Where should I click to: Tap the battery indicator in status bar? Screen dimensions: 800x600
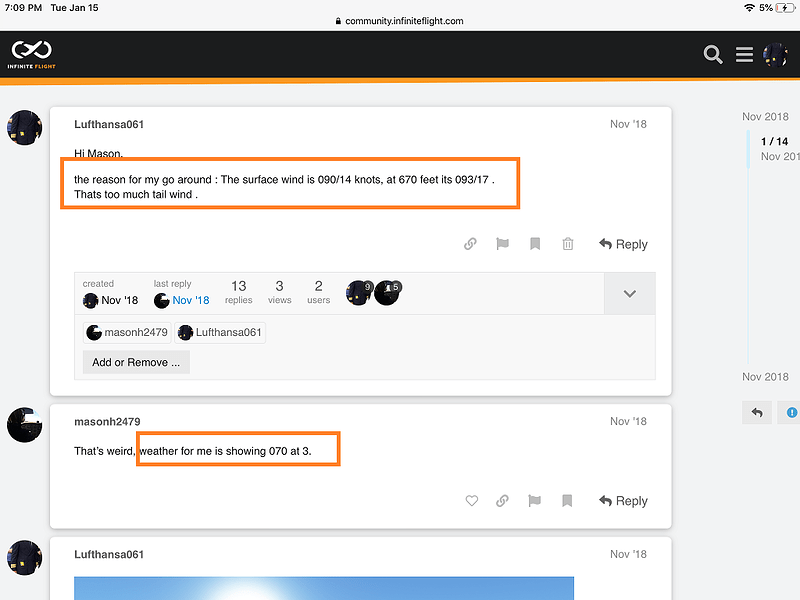(785, 8)
